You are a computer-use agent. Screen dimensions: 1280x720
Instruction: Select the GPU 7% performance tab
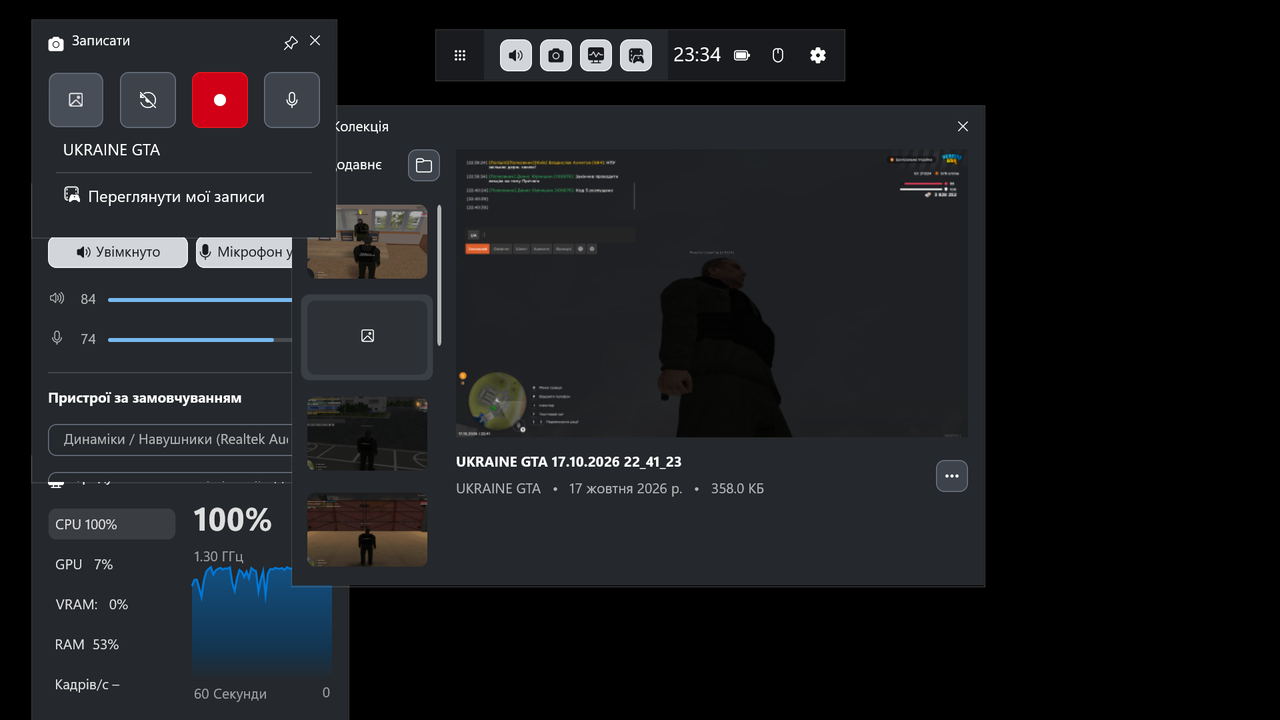(112, 564)
